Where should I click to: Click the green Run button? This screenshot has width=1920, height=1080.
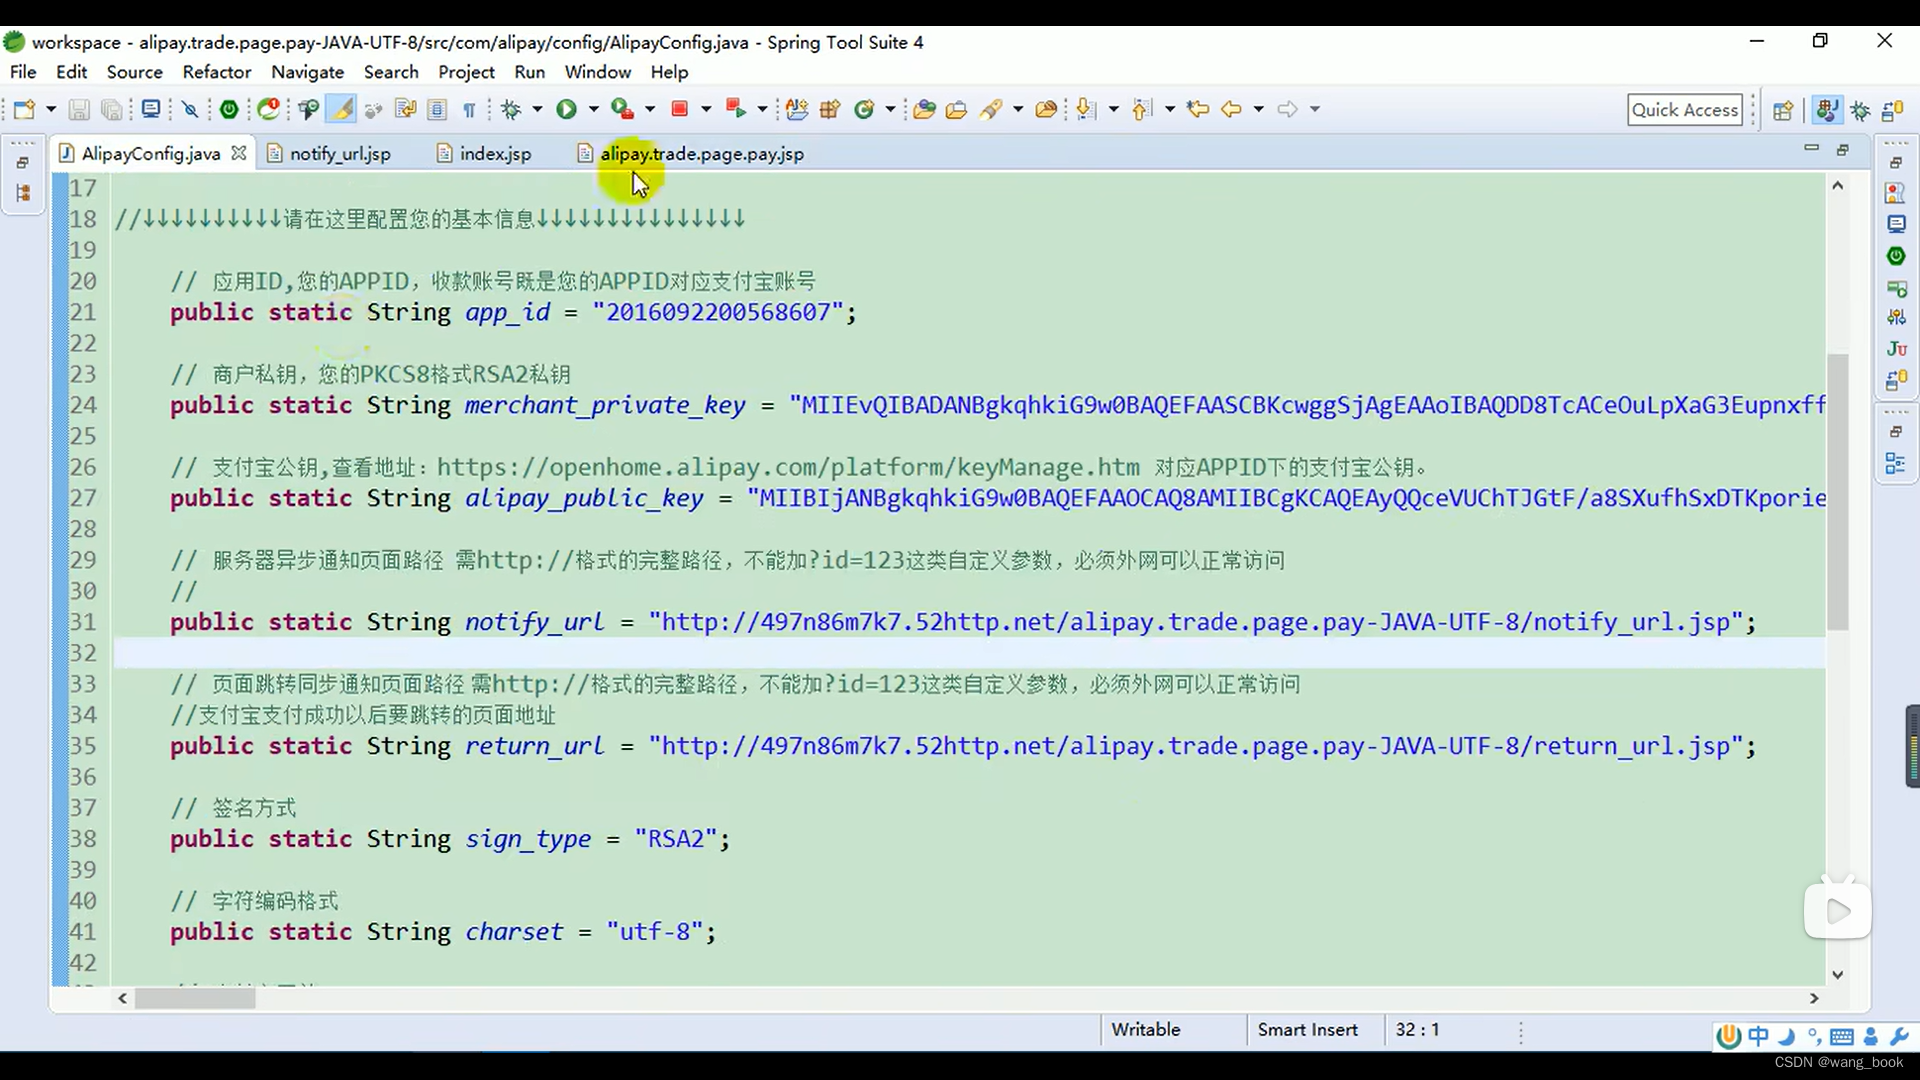tap(566, 109)
